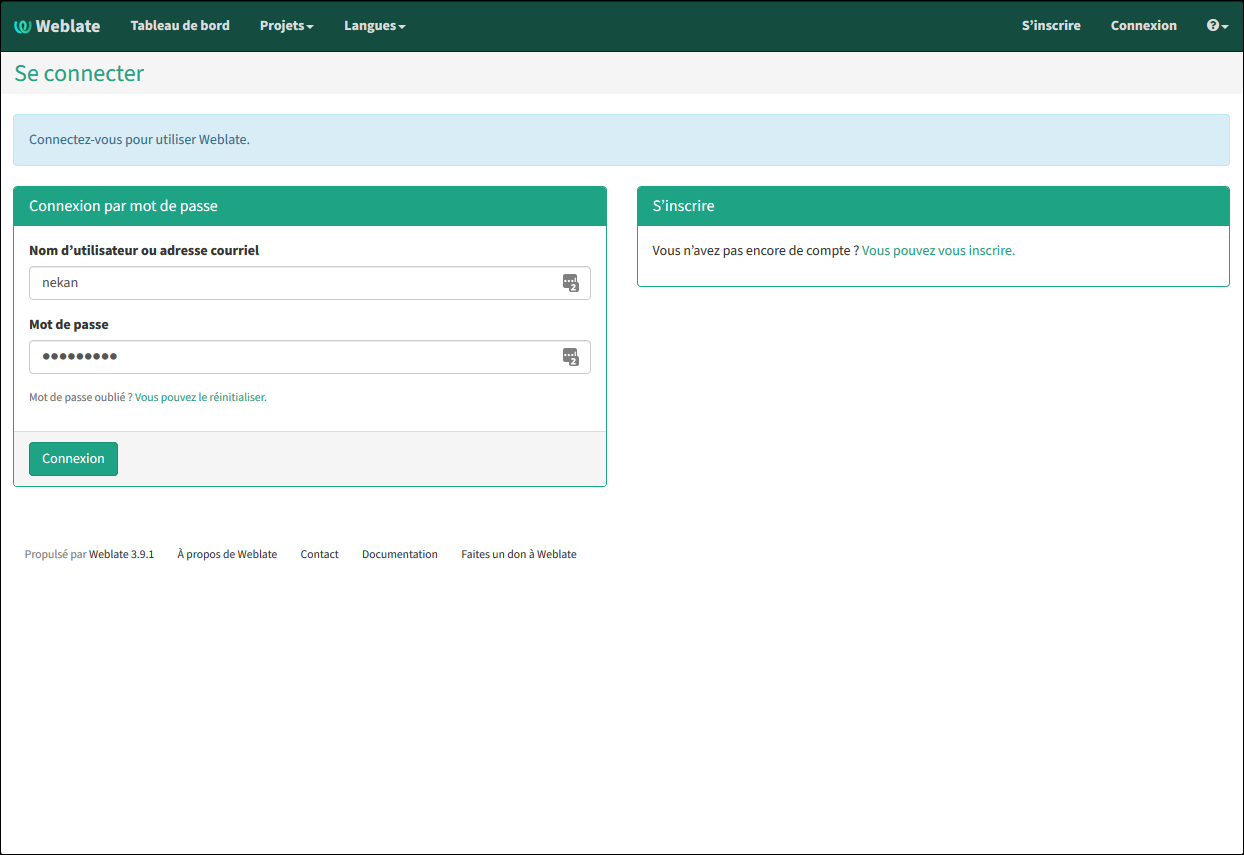Click the Contact footer link
The height and width of the screenshot is (855, 1244).
point(319,554)
